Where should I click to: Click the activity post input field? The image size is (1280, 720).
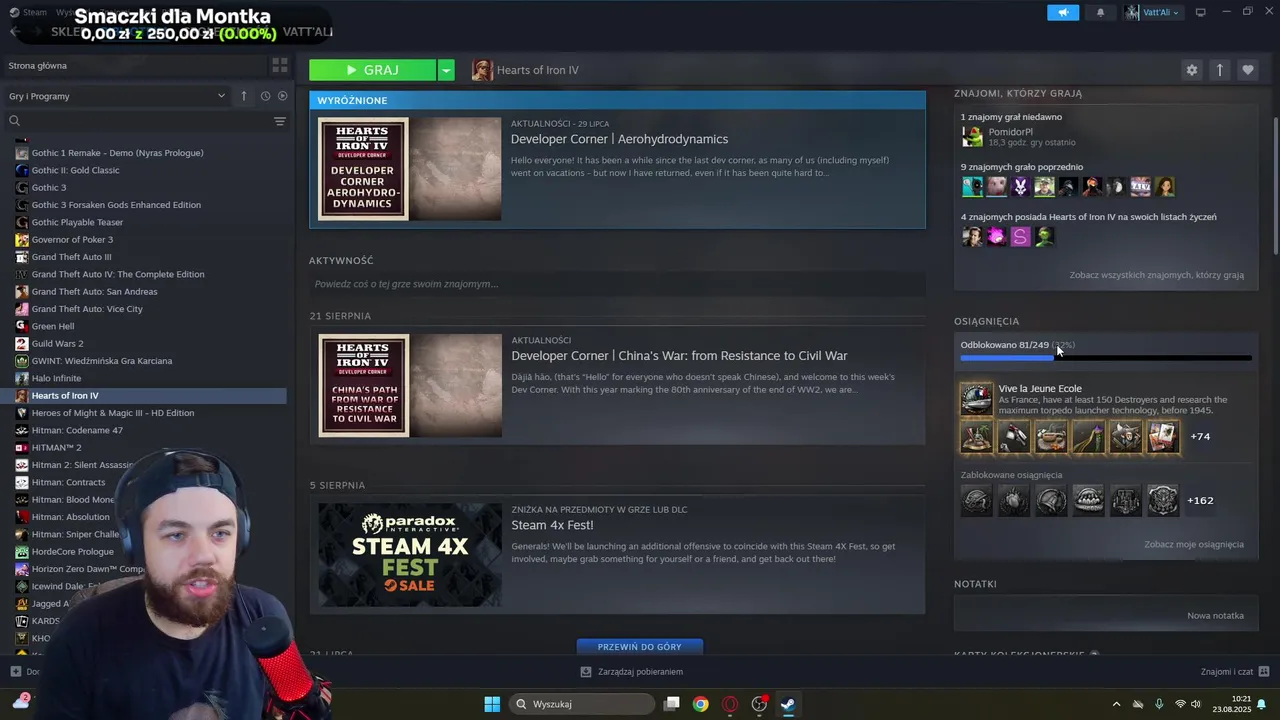617,284
